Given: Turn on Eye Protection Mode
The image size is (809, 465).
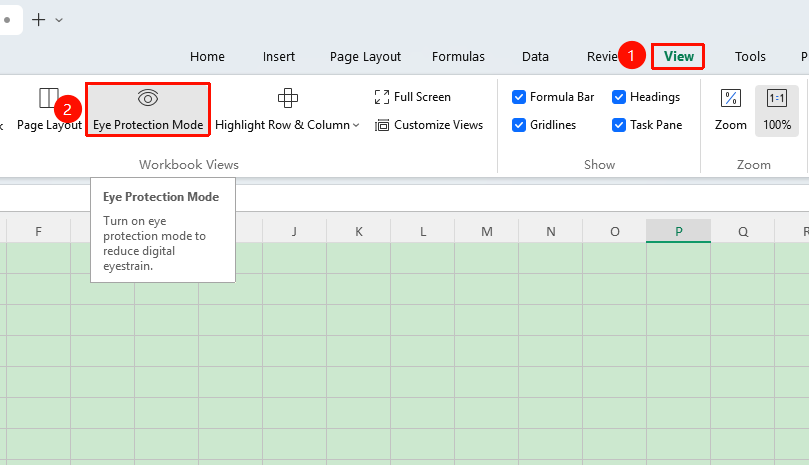Looking at the screenshot, I should click(x=148, y=109).
